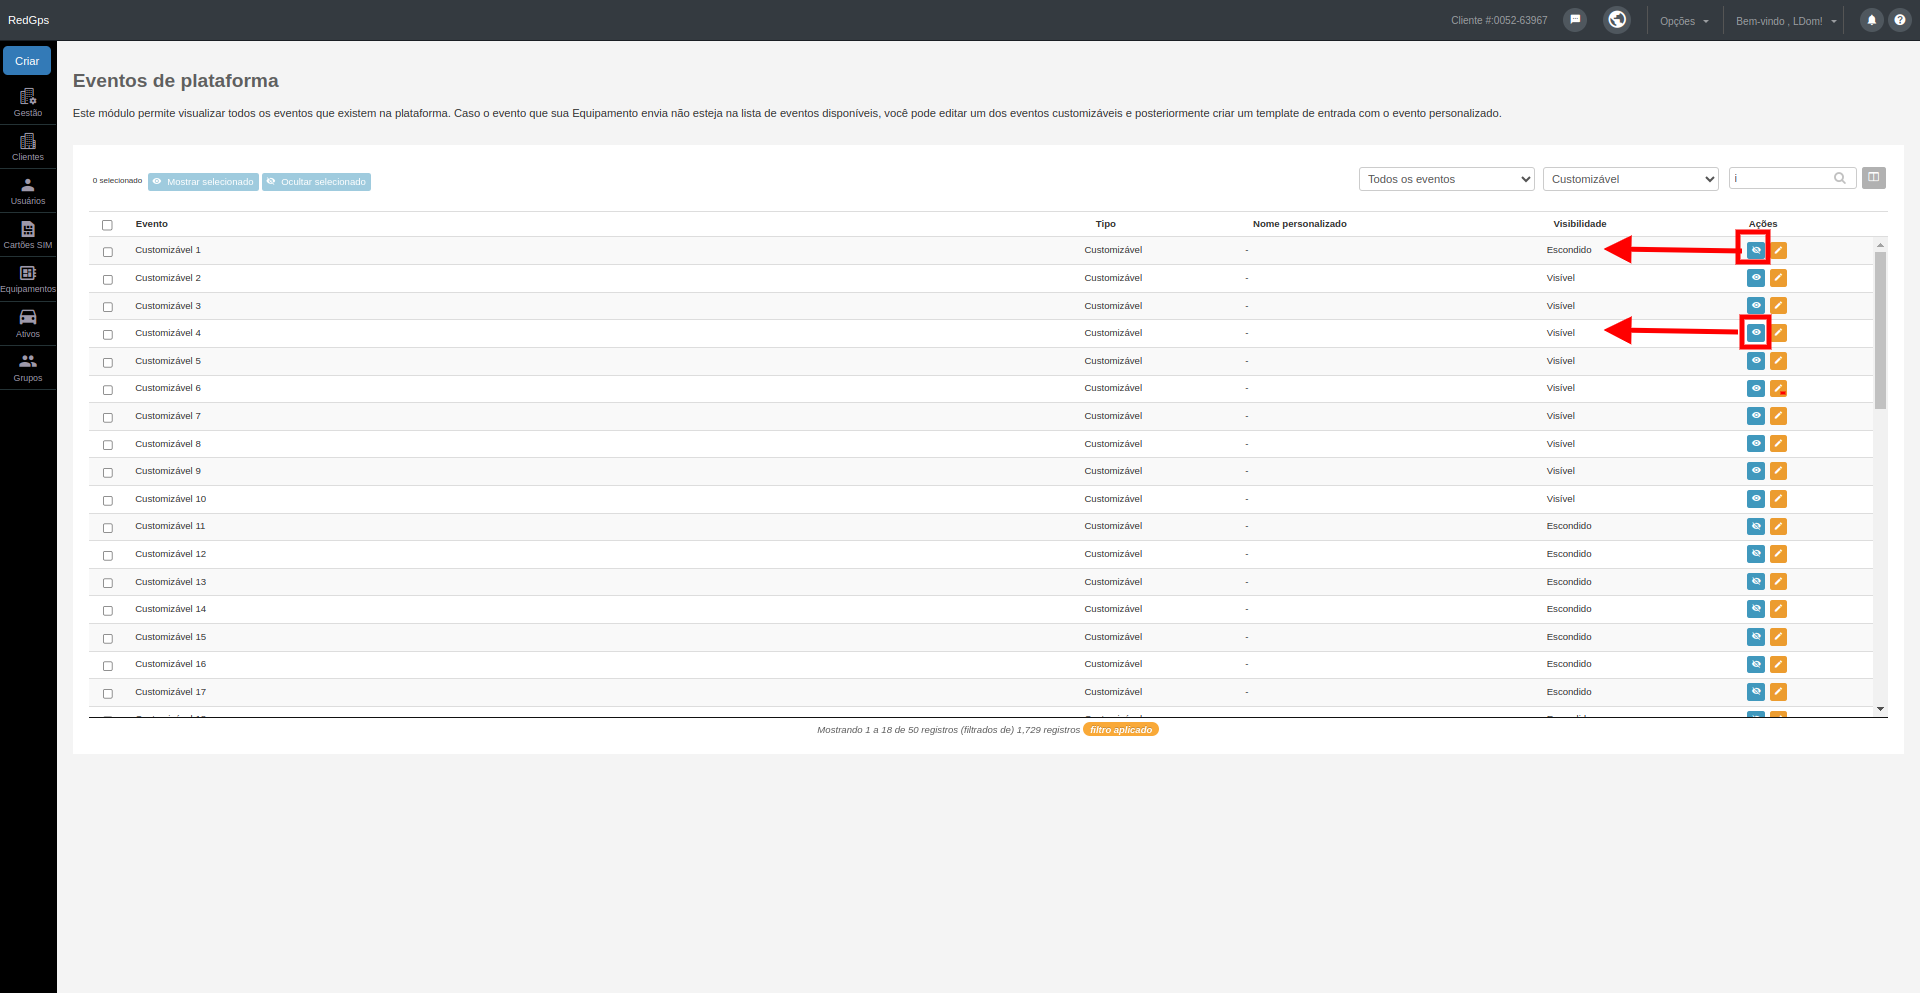The width and height of the screenshot is (1920, 993).
Task: Edit the Customizável 2 event with pencil icon
Action: pos(1778,278)
